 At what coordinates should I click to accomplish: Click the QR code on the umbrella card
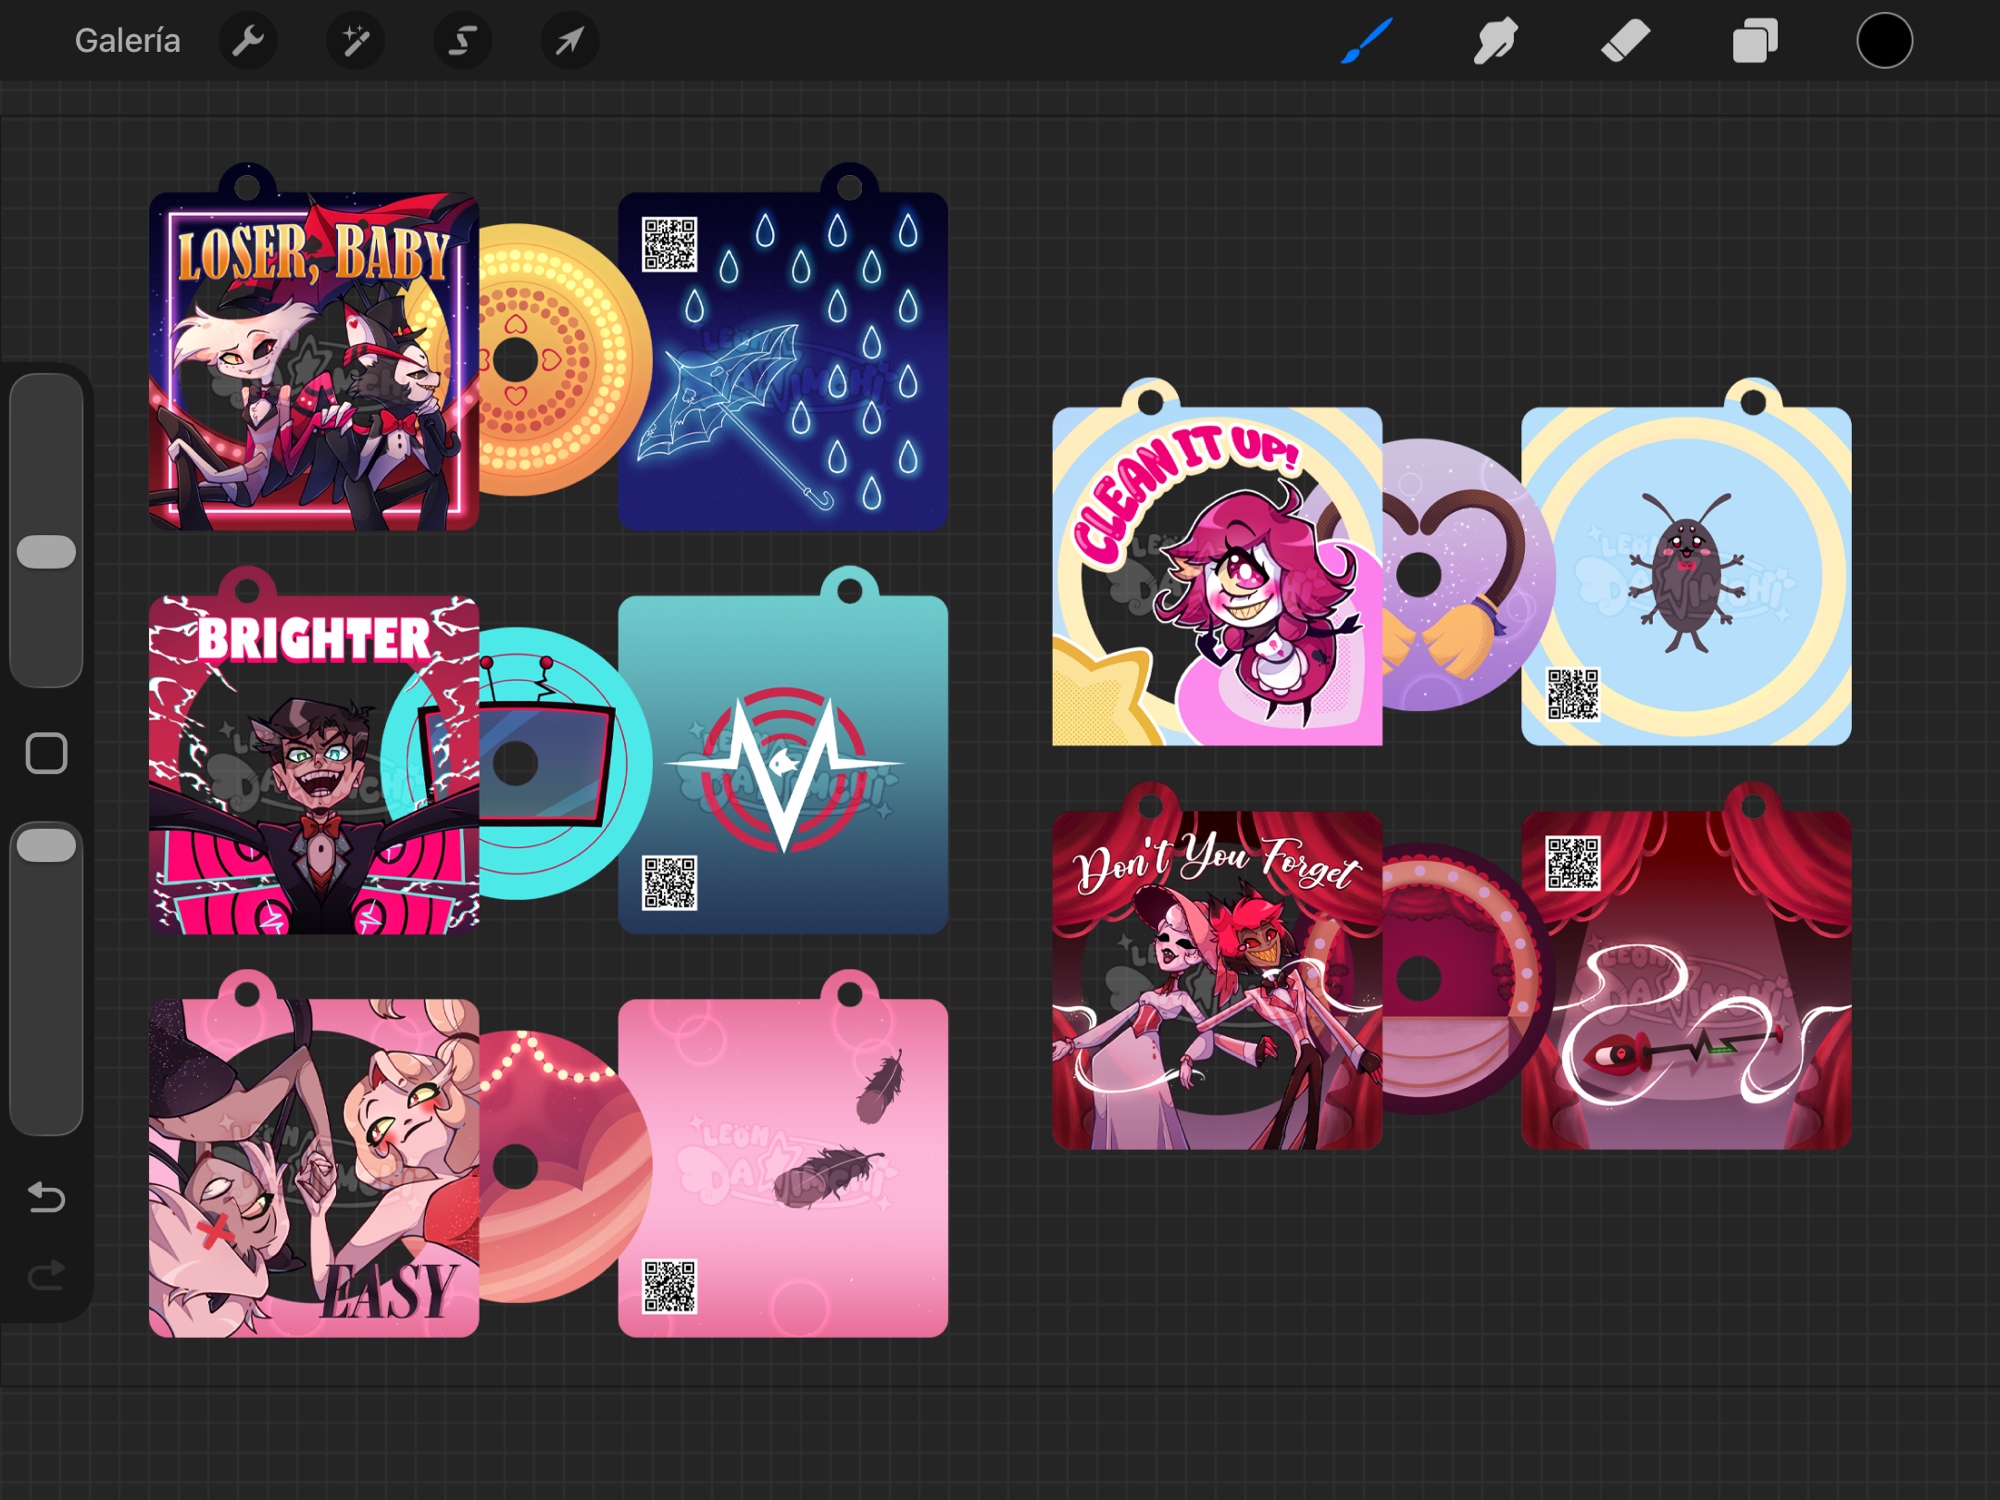tap(669, 244)
